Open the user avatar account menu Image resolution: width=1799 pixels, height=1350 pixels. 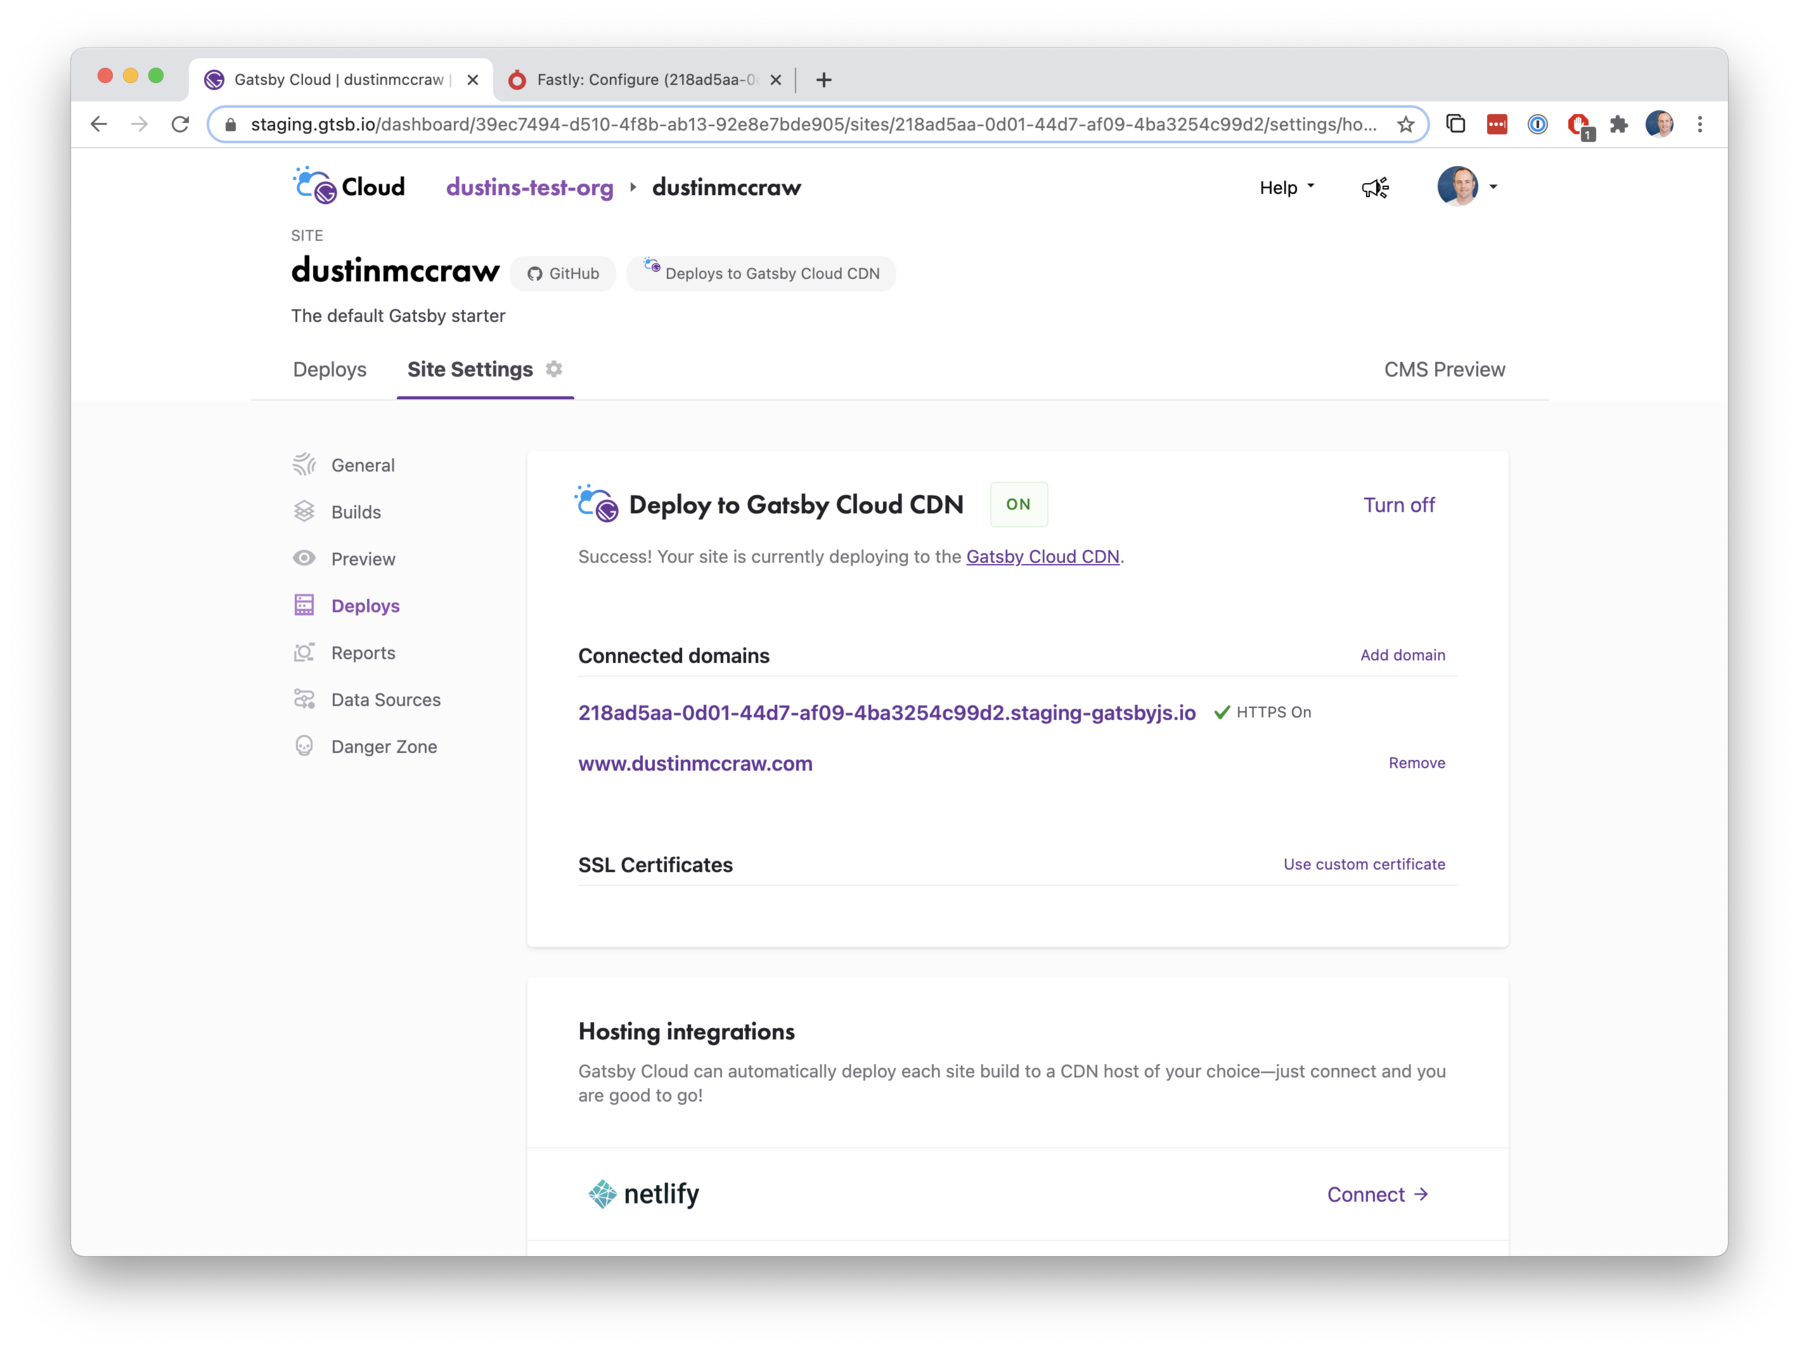pyautogui.click(x=1466, y=186)
